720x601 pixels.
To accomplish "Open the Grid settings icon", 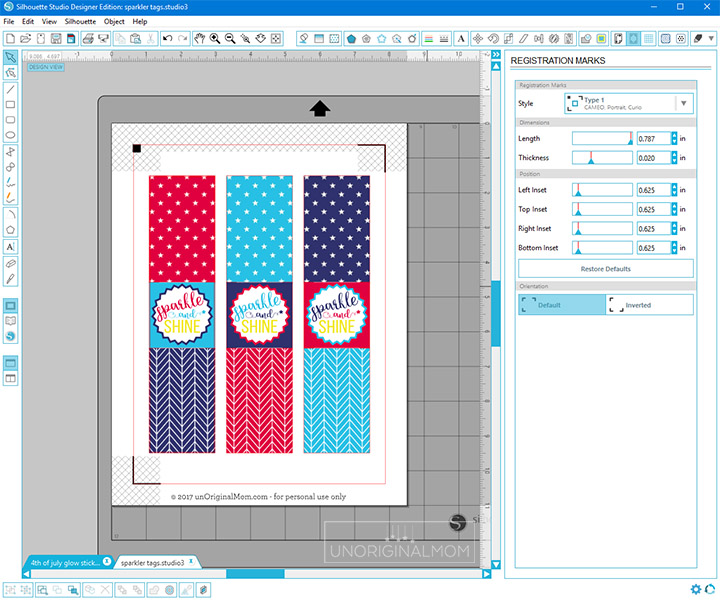I will point(648,39).
